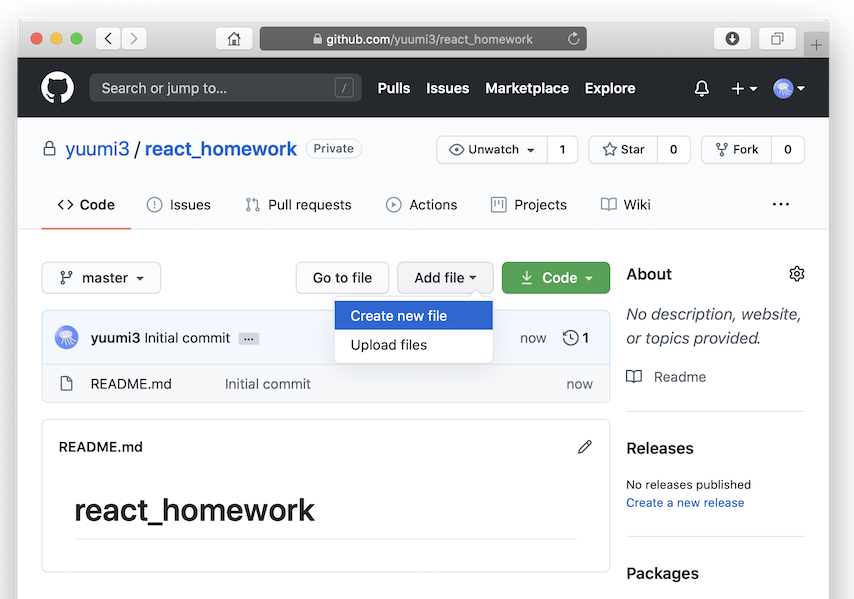Open Issues in the top navigation
The height and width of the screenshot is (599, 854).
(x=447, y=88)
